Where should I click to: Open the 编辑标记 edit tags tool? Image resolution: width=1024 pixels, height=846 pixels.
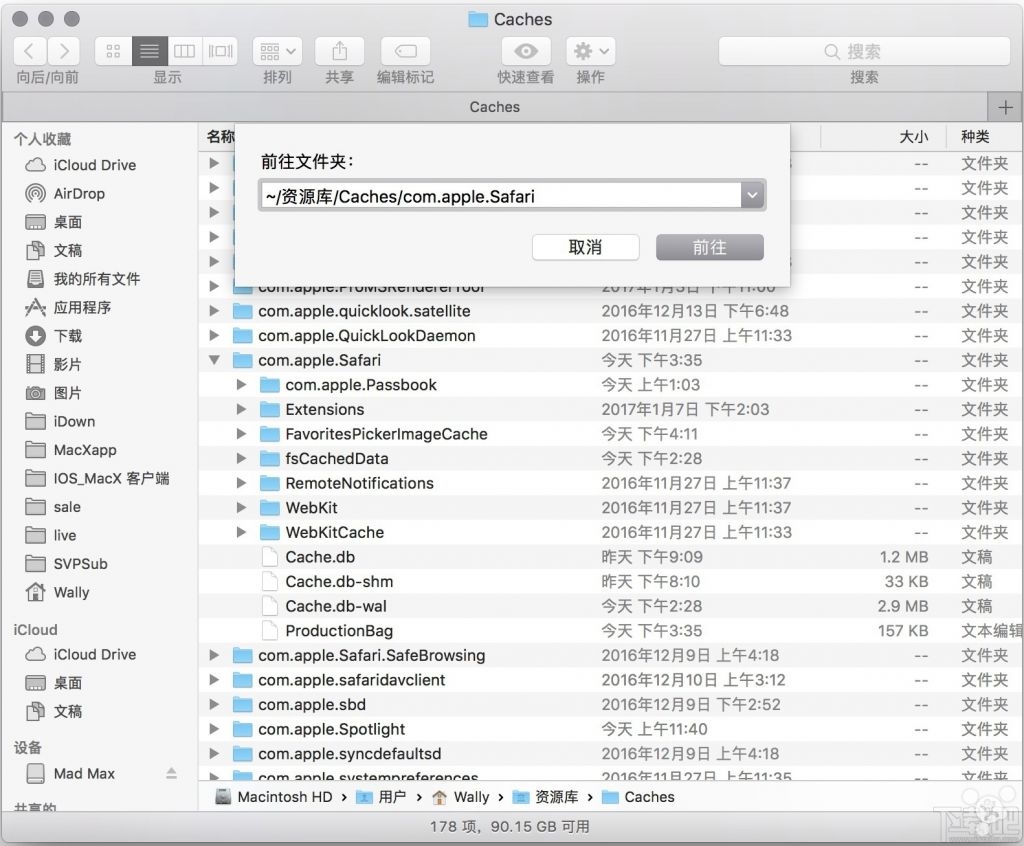tap(404, 51)
